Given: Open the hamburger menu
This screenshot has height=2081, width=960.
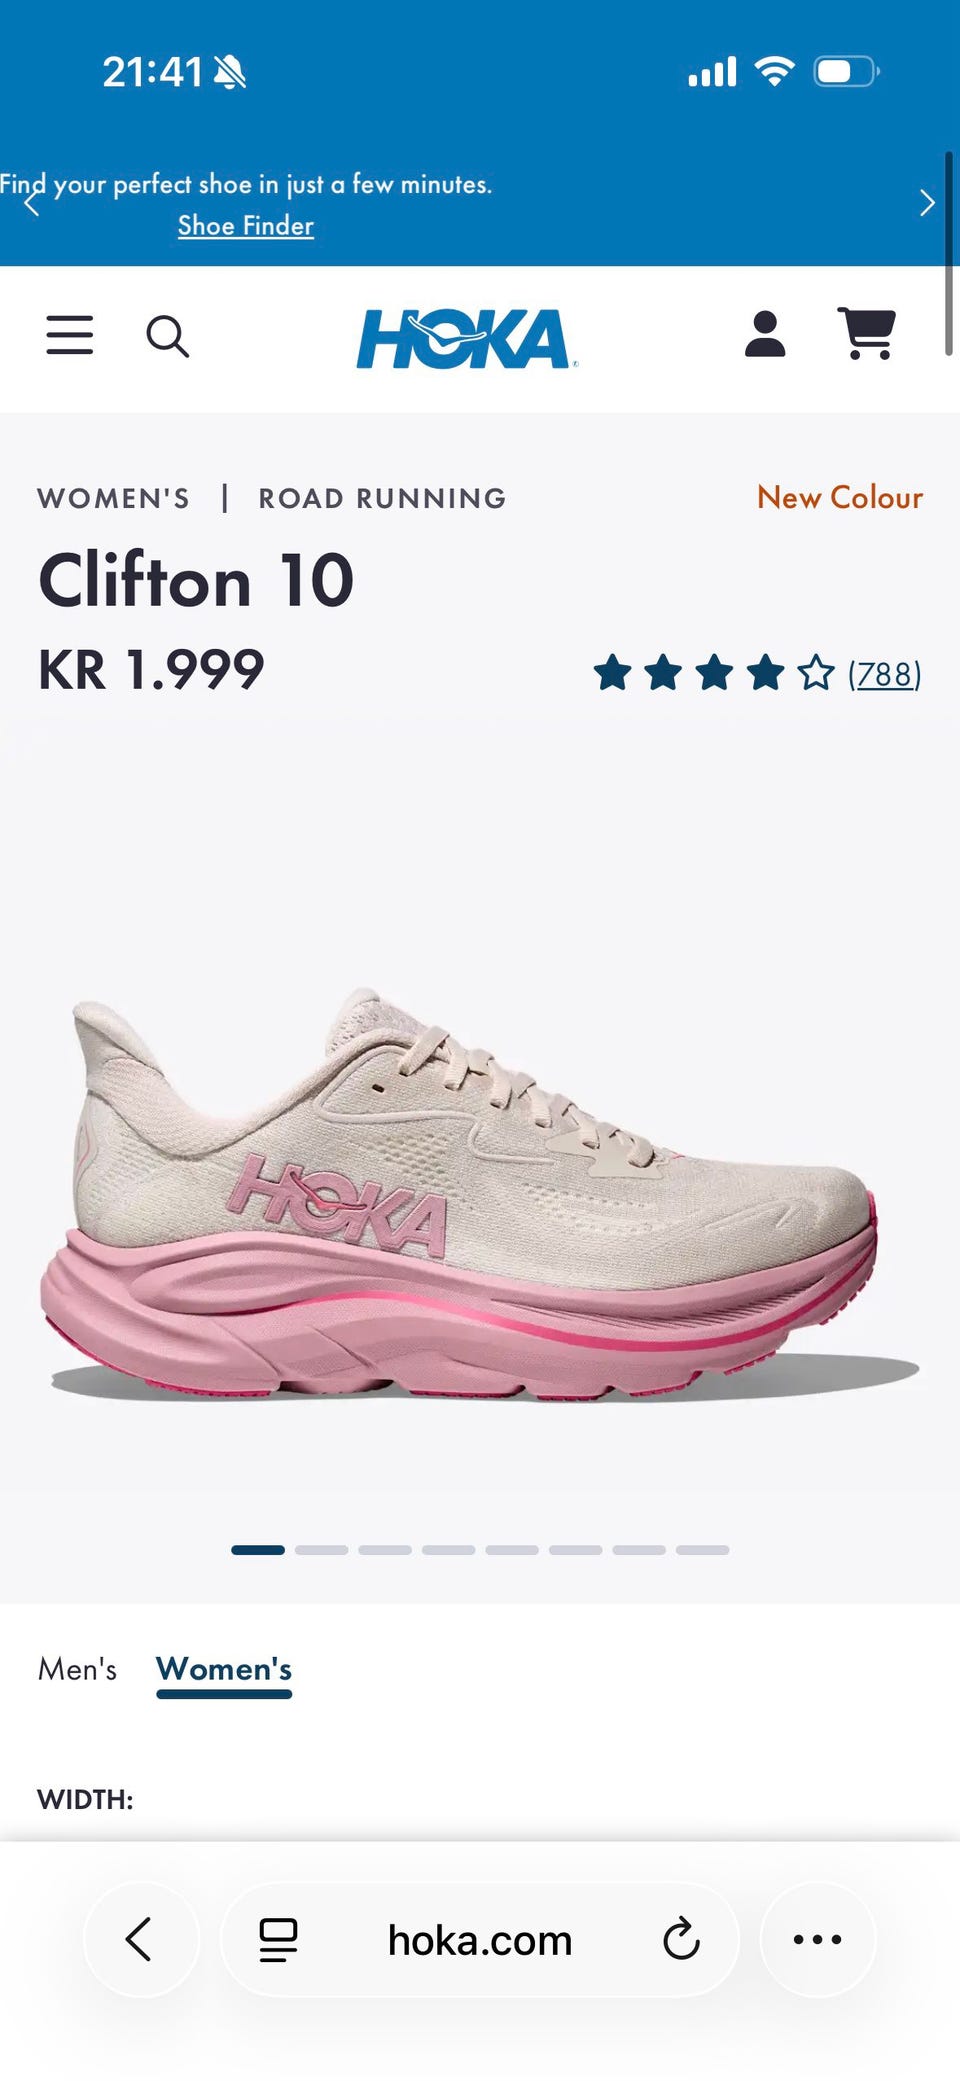Looking at the screenshot, I should (x=70, y=335).
